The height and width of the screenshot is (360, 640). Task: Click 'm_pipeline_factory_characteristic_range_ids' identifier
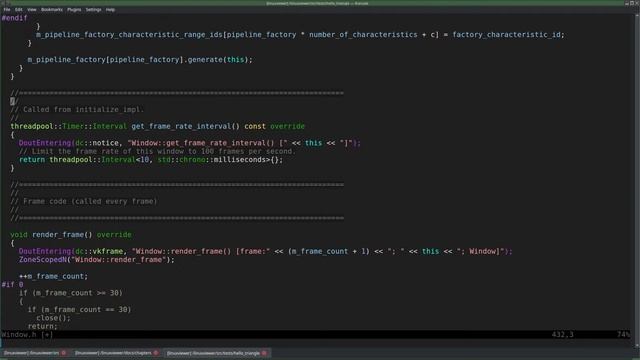[x=129, y=35]
